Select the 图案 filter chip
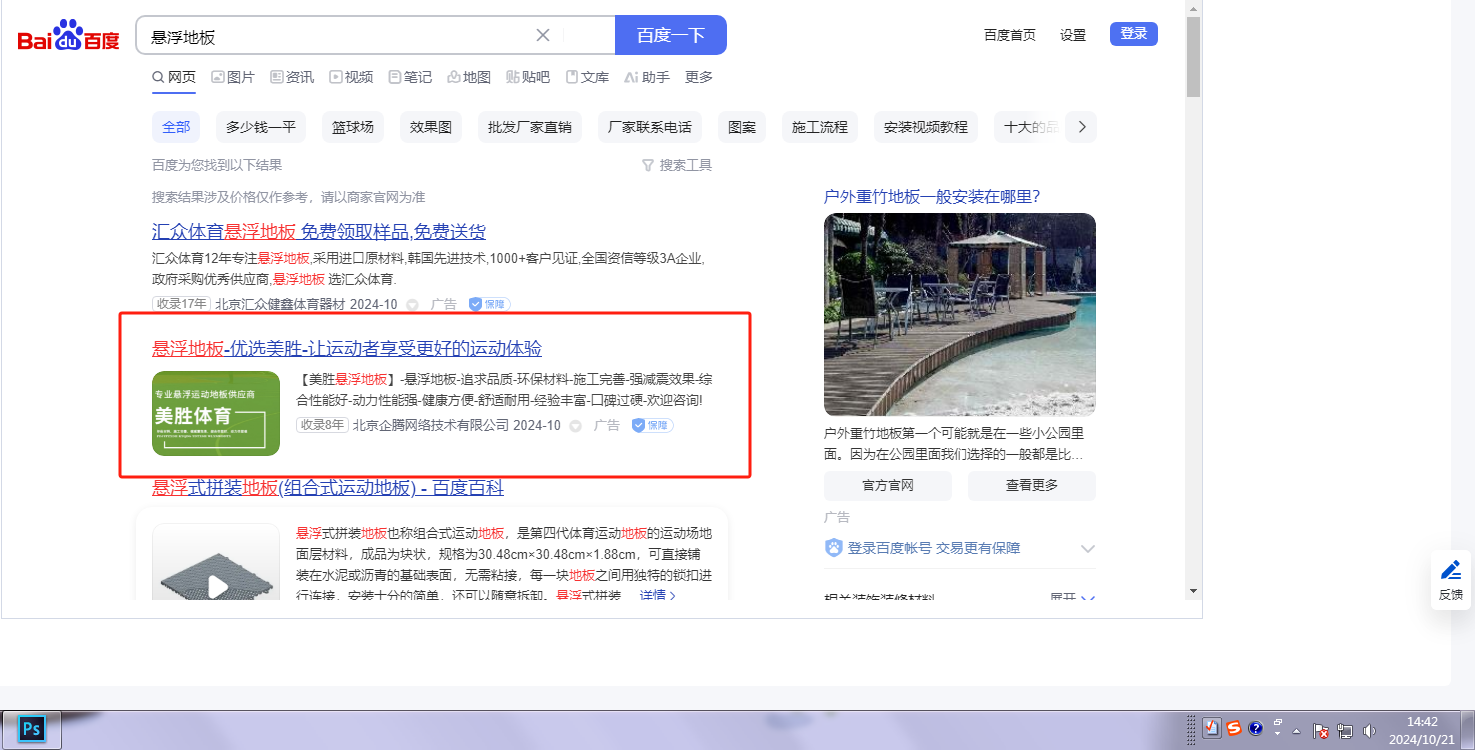 (742, 127)
